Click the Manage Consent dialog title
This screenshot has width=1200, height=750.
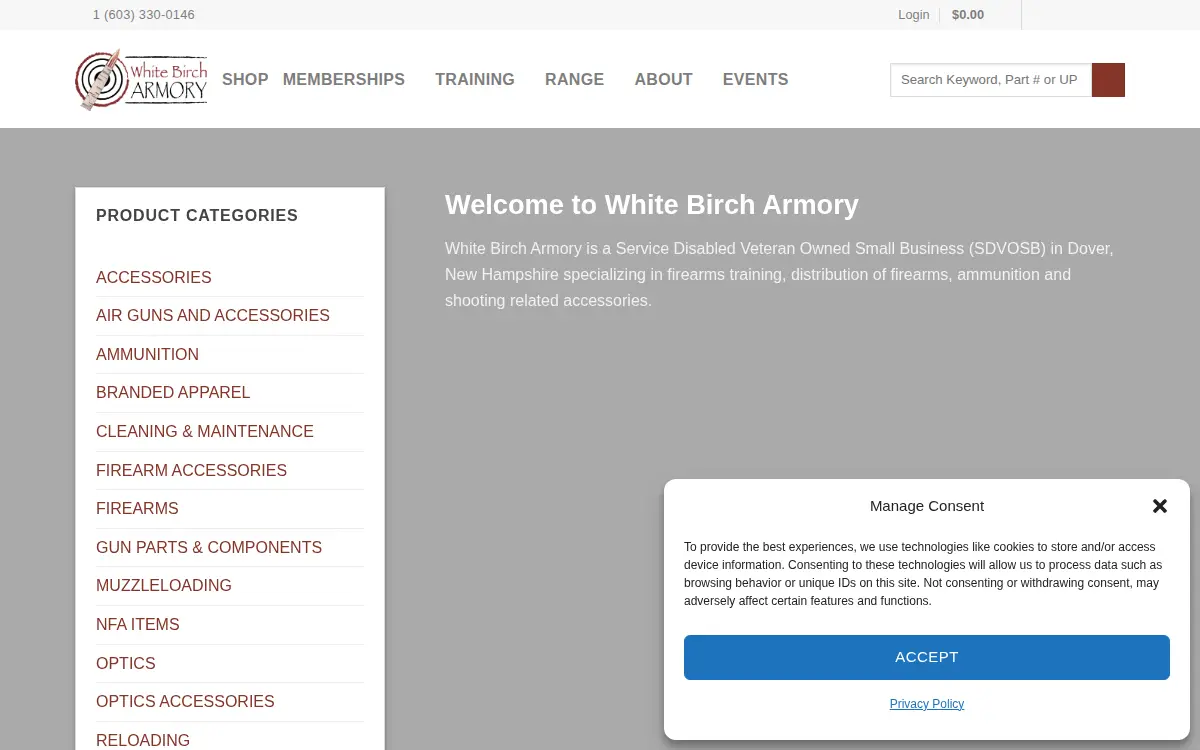pos(927,506)
